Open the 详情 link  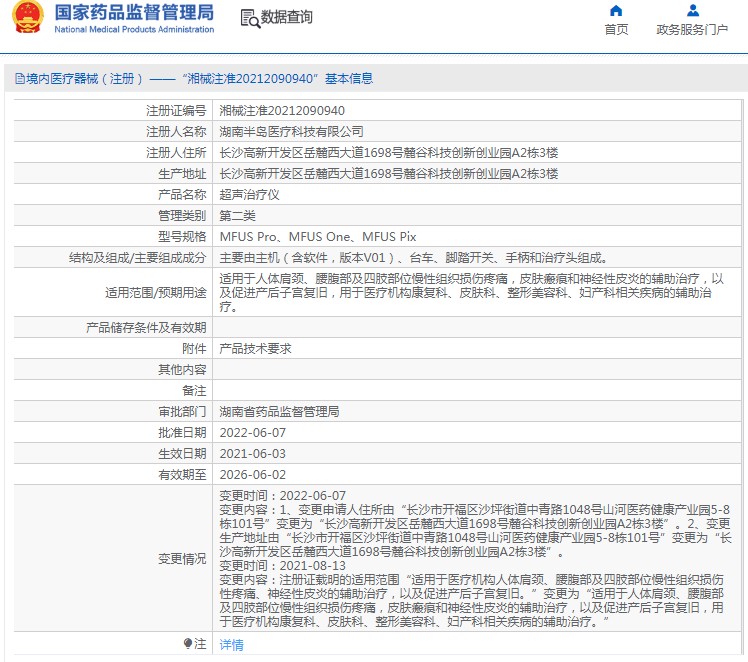pos(231,644)
